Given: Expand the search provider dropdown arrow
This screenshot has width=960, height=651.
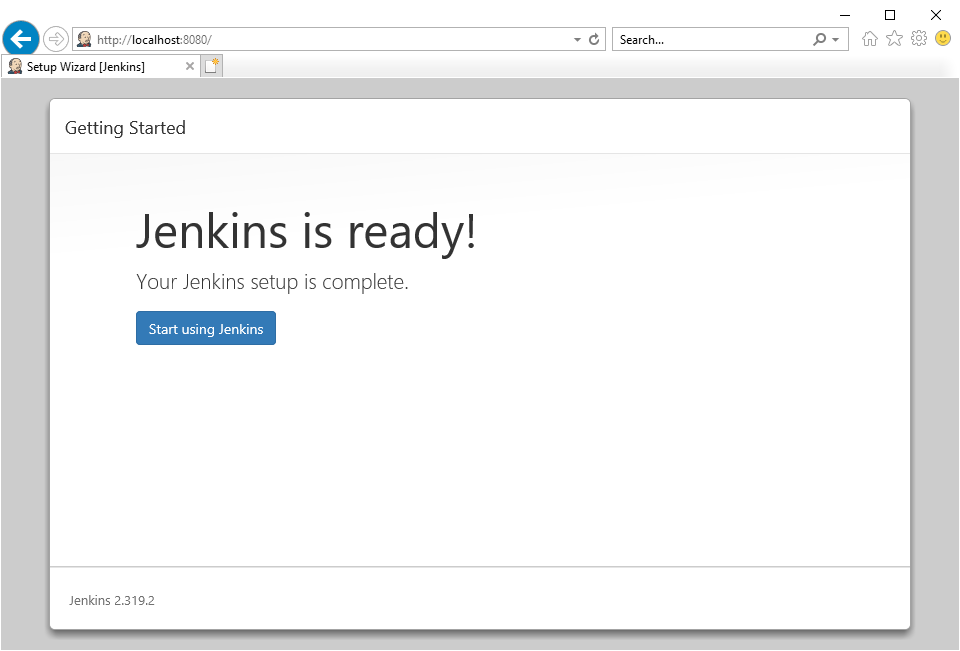Looking at the screenshot, I should [836, 40].
